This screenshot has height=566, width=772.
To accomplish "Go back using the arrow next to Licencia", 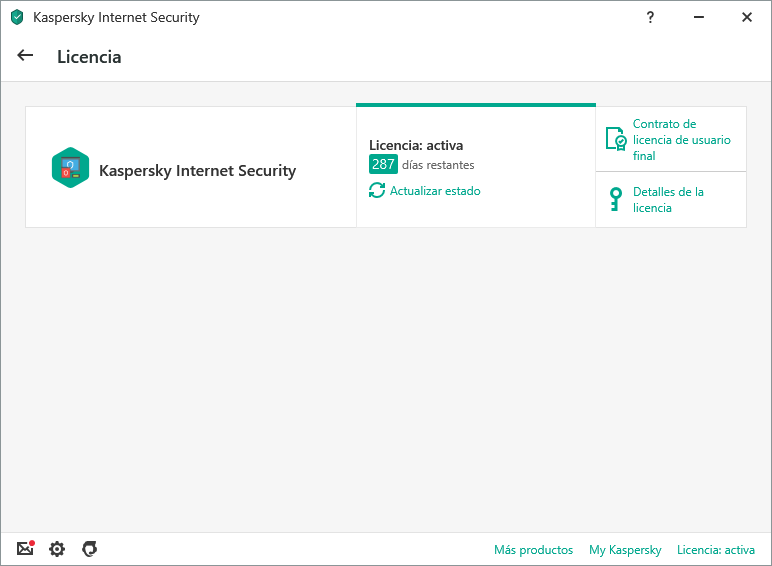I will [x=25, y=56].
